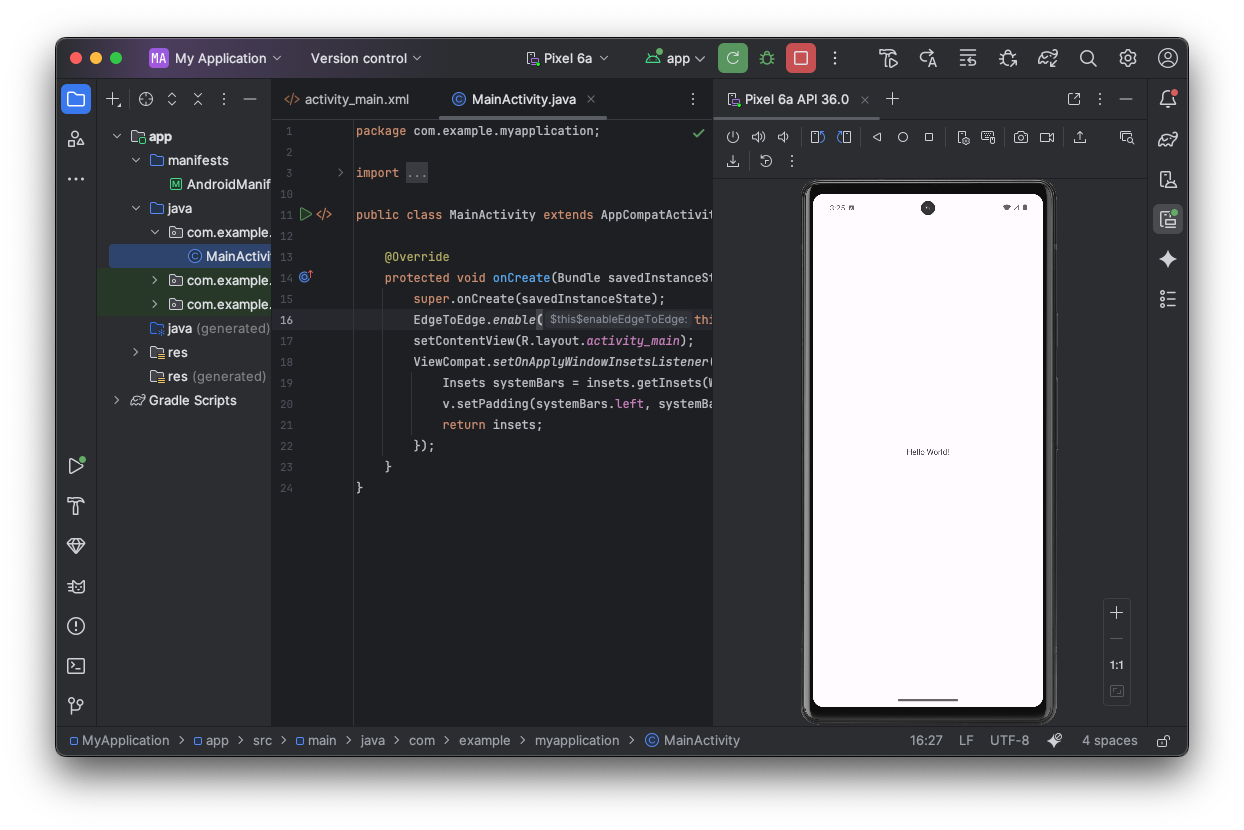
Task: Open the Logcat tool window
Action: [76, 586]
